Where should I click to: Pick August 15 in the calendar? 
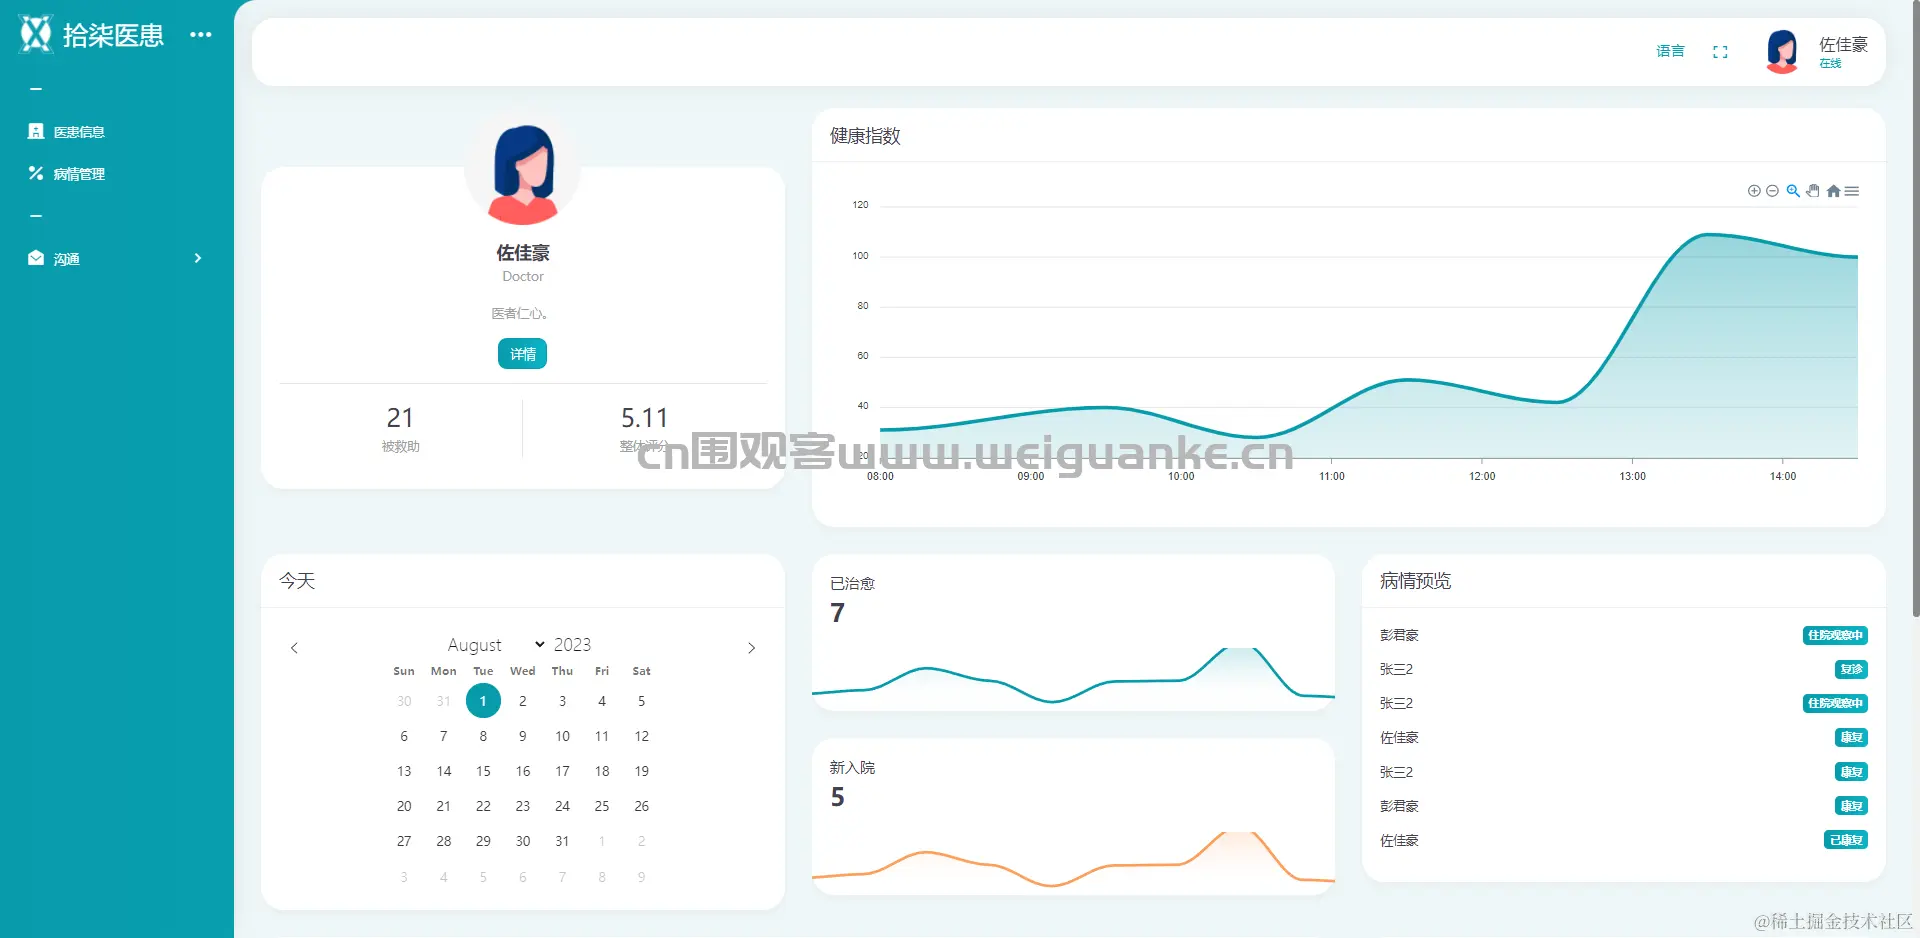point(483,771)
